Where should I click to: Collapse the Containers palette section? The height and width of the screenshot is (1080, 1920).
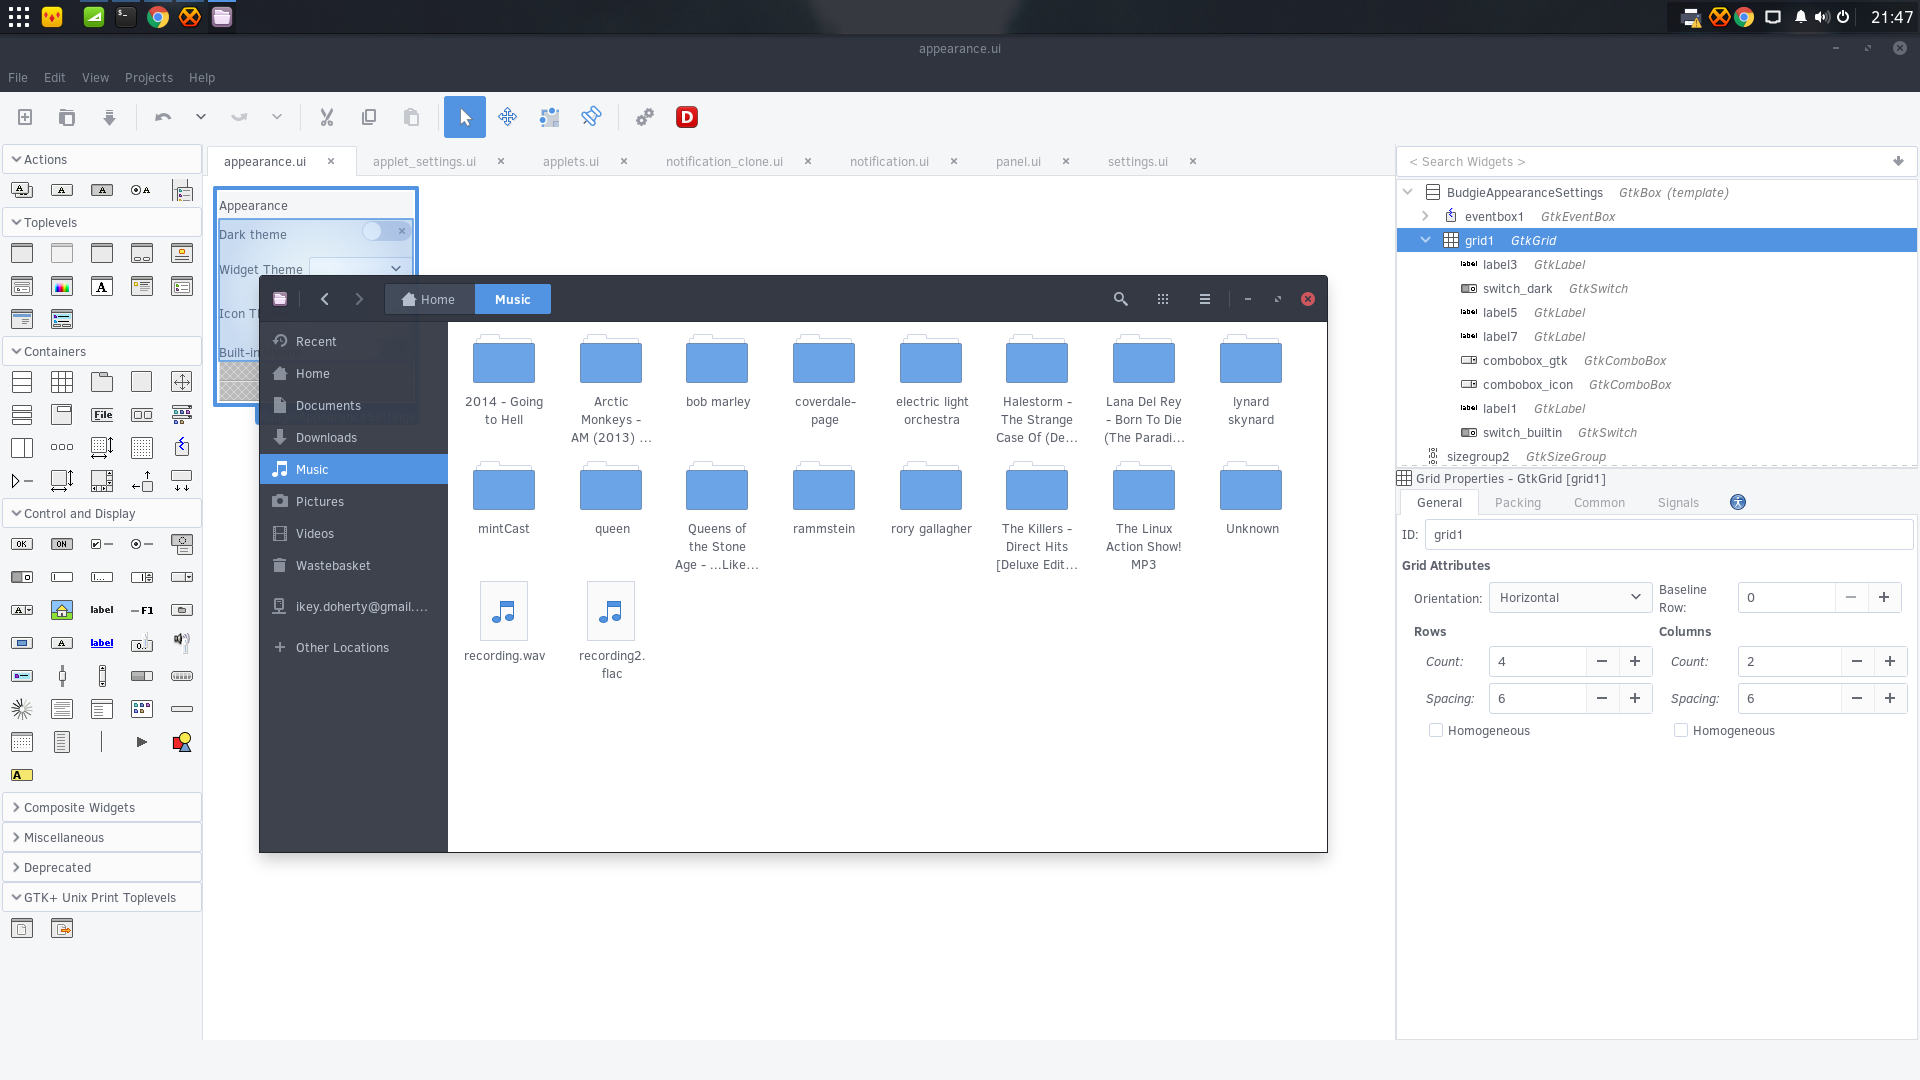coord(102,352)
